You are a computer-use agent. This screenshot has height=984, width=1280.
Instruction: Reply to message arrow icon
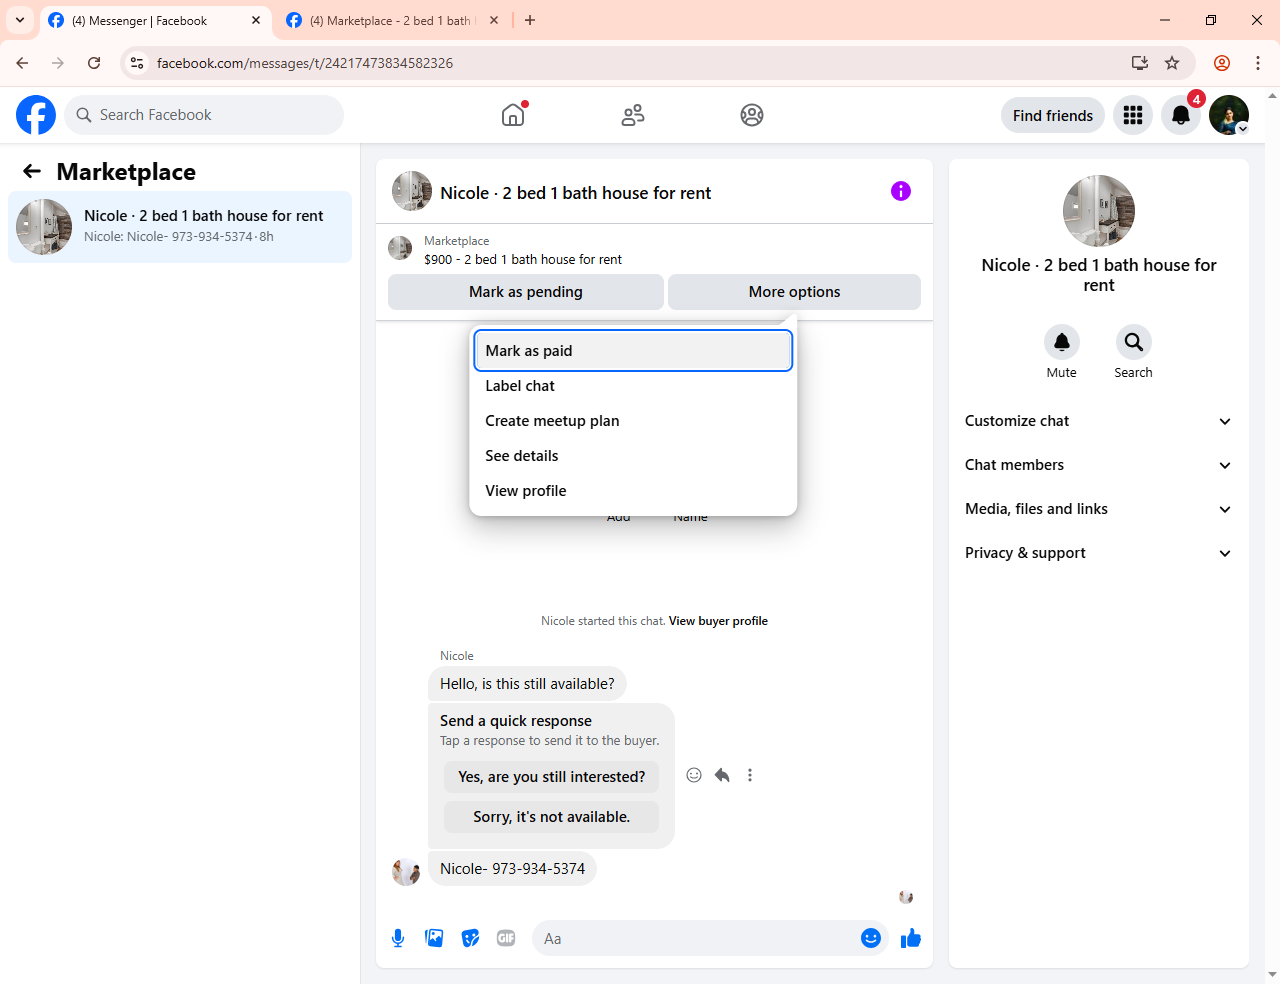click(x=722, y=775)
